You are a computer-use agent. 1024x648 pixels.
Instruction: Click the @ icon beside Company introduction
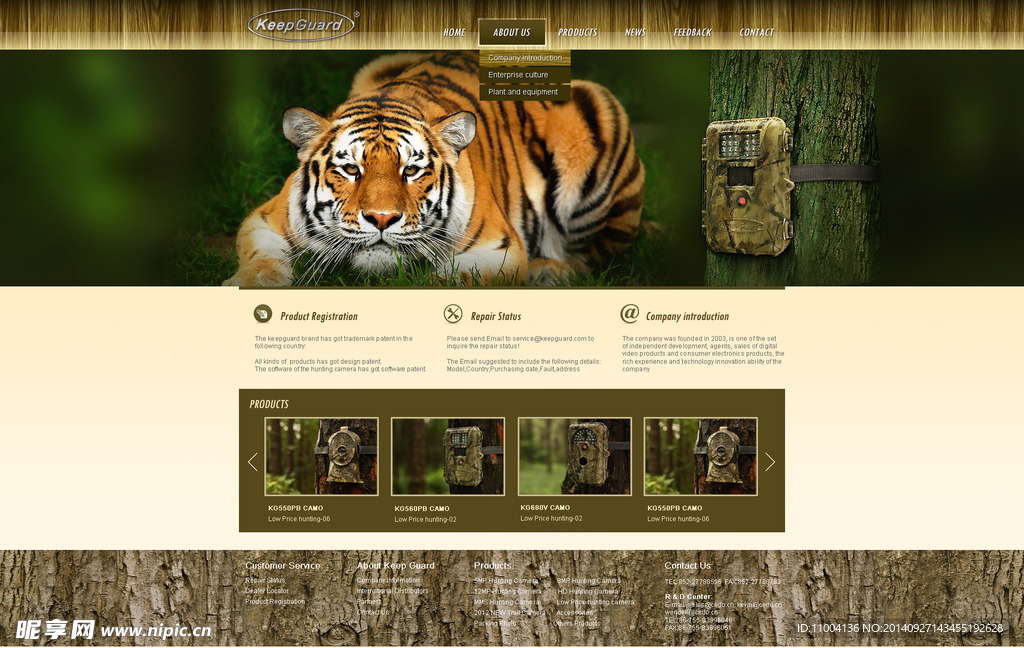630,314
